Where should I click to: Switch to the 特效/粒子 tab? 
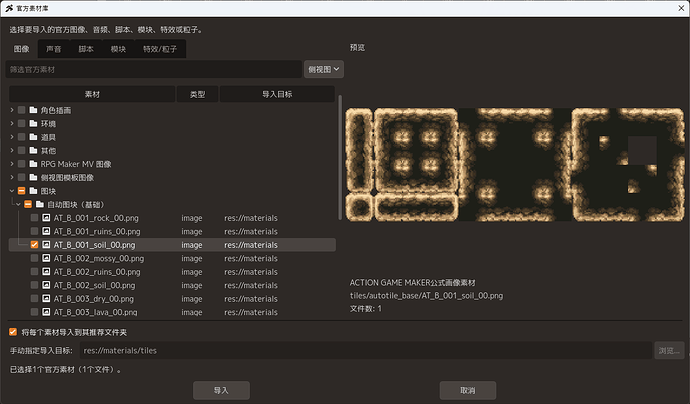click(x=160, y=49)
